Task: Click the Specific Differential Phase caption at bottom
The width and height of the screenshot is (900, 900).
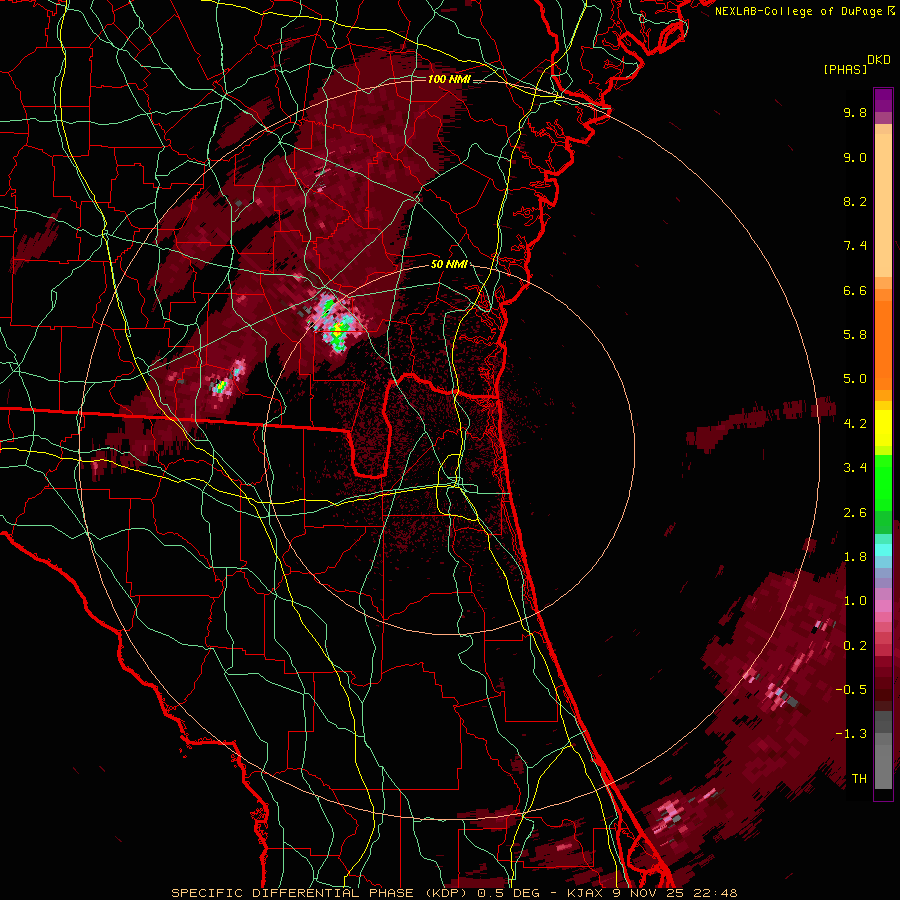Action: click(454, 893)
